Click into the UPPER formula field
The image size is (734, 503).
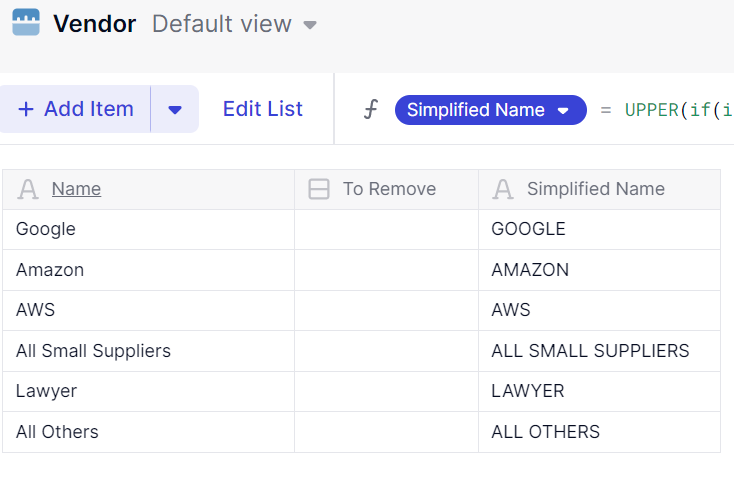tap(679, 110)
